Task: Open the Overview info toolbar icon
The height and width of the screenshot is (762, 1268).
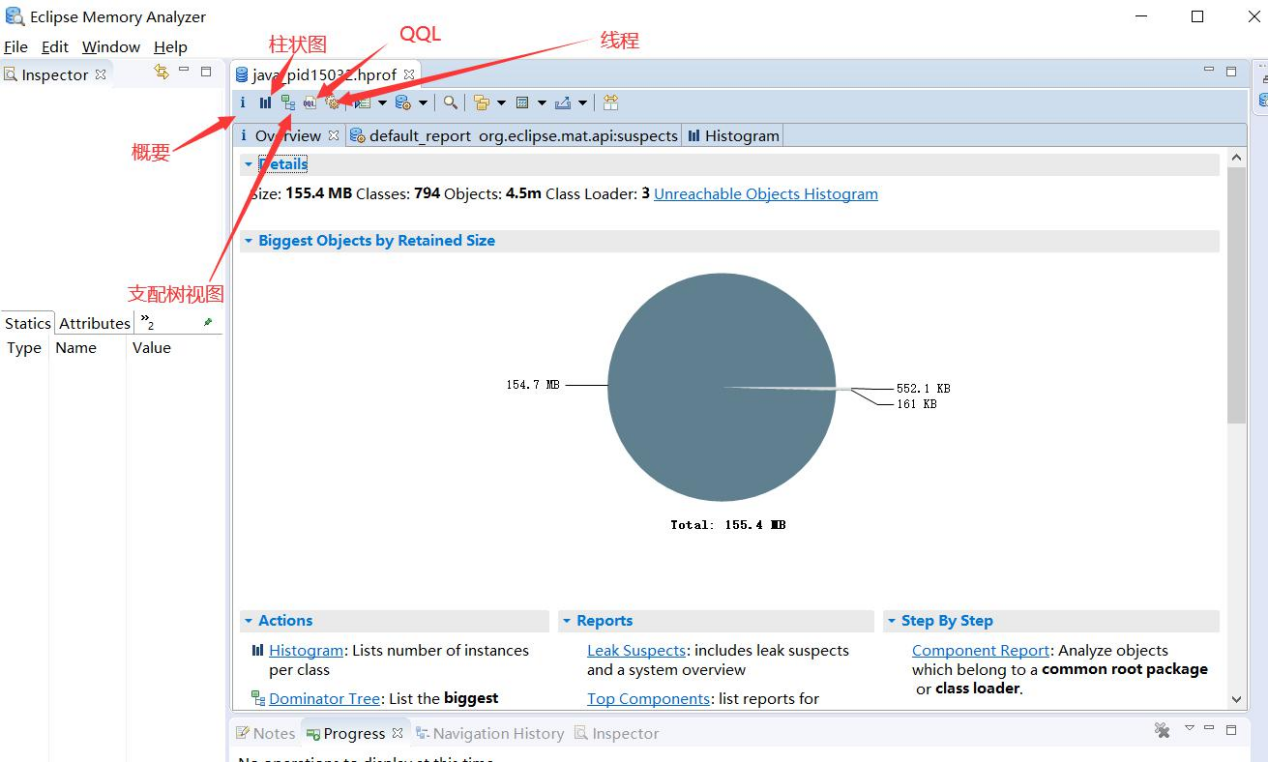Action: click(x=242, y=102)
